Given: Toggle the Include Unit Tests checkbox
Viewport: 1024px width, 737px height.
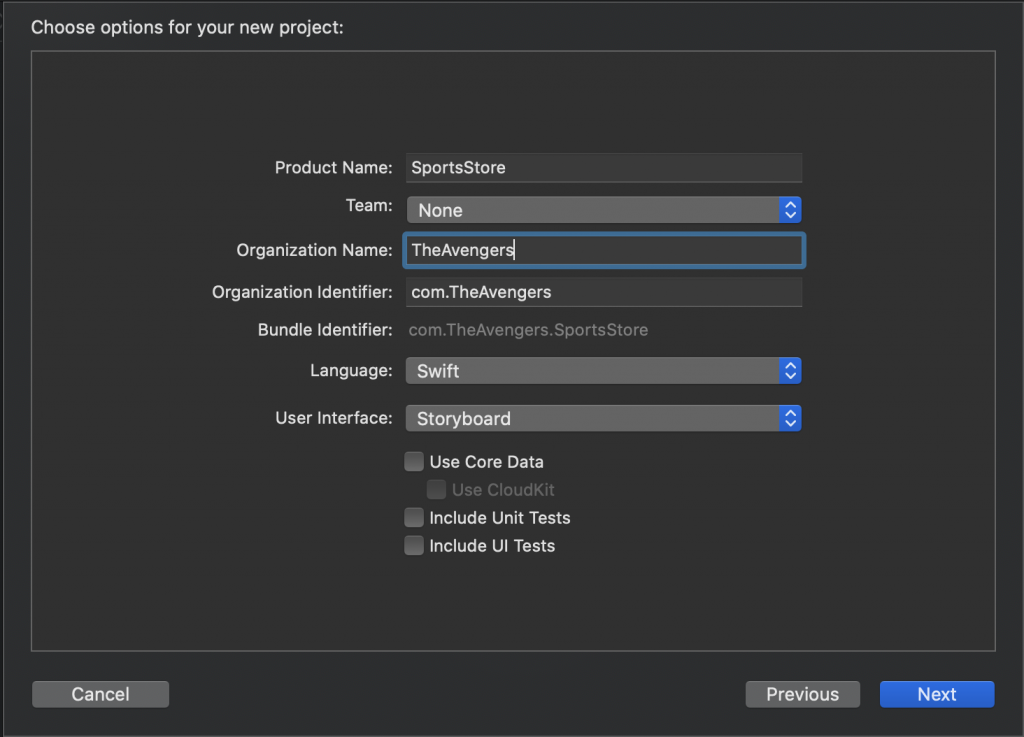Looking at the screenshot, I should (x=414, y=518).
